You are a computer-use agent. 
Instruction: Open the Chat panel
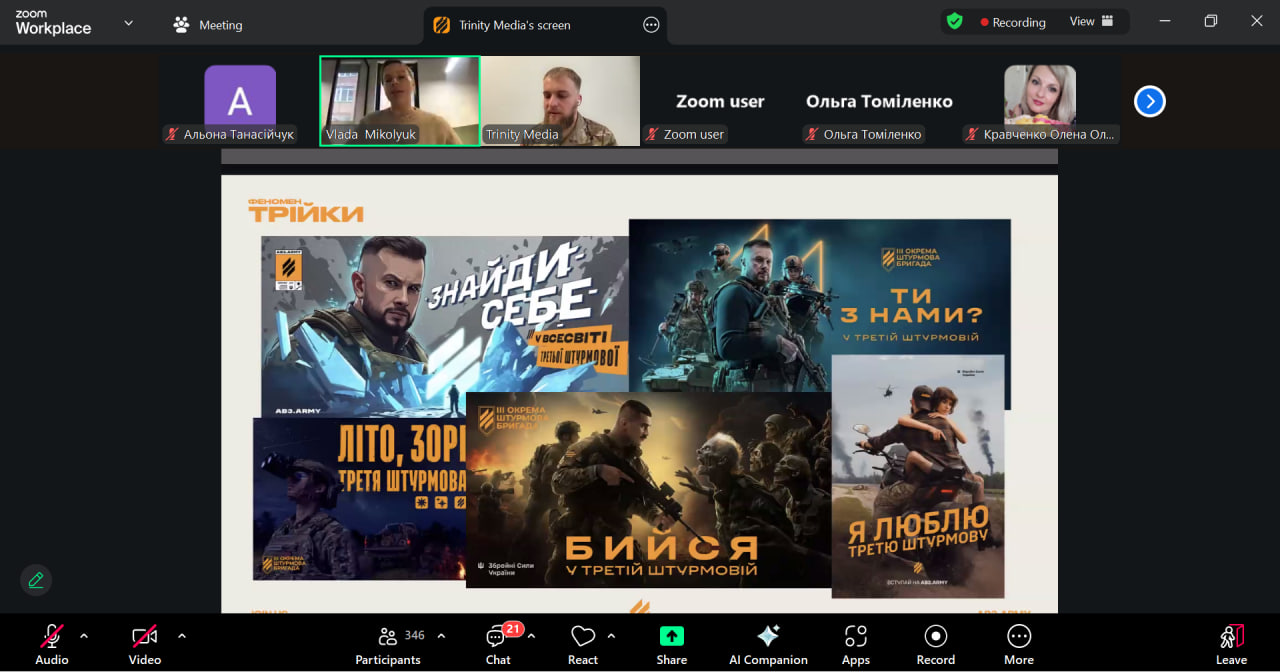click(497, 643)
